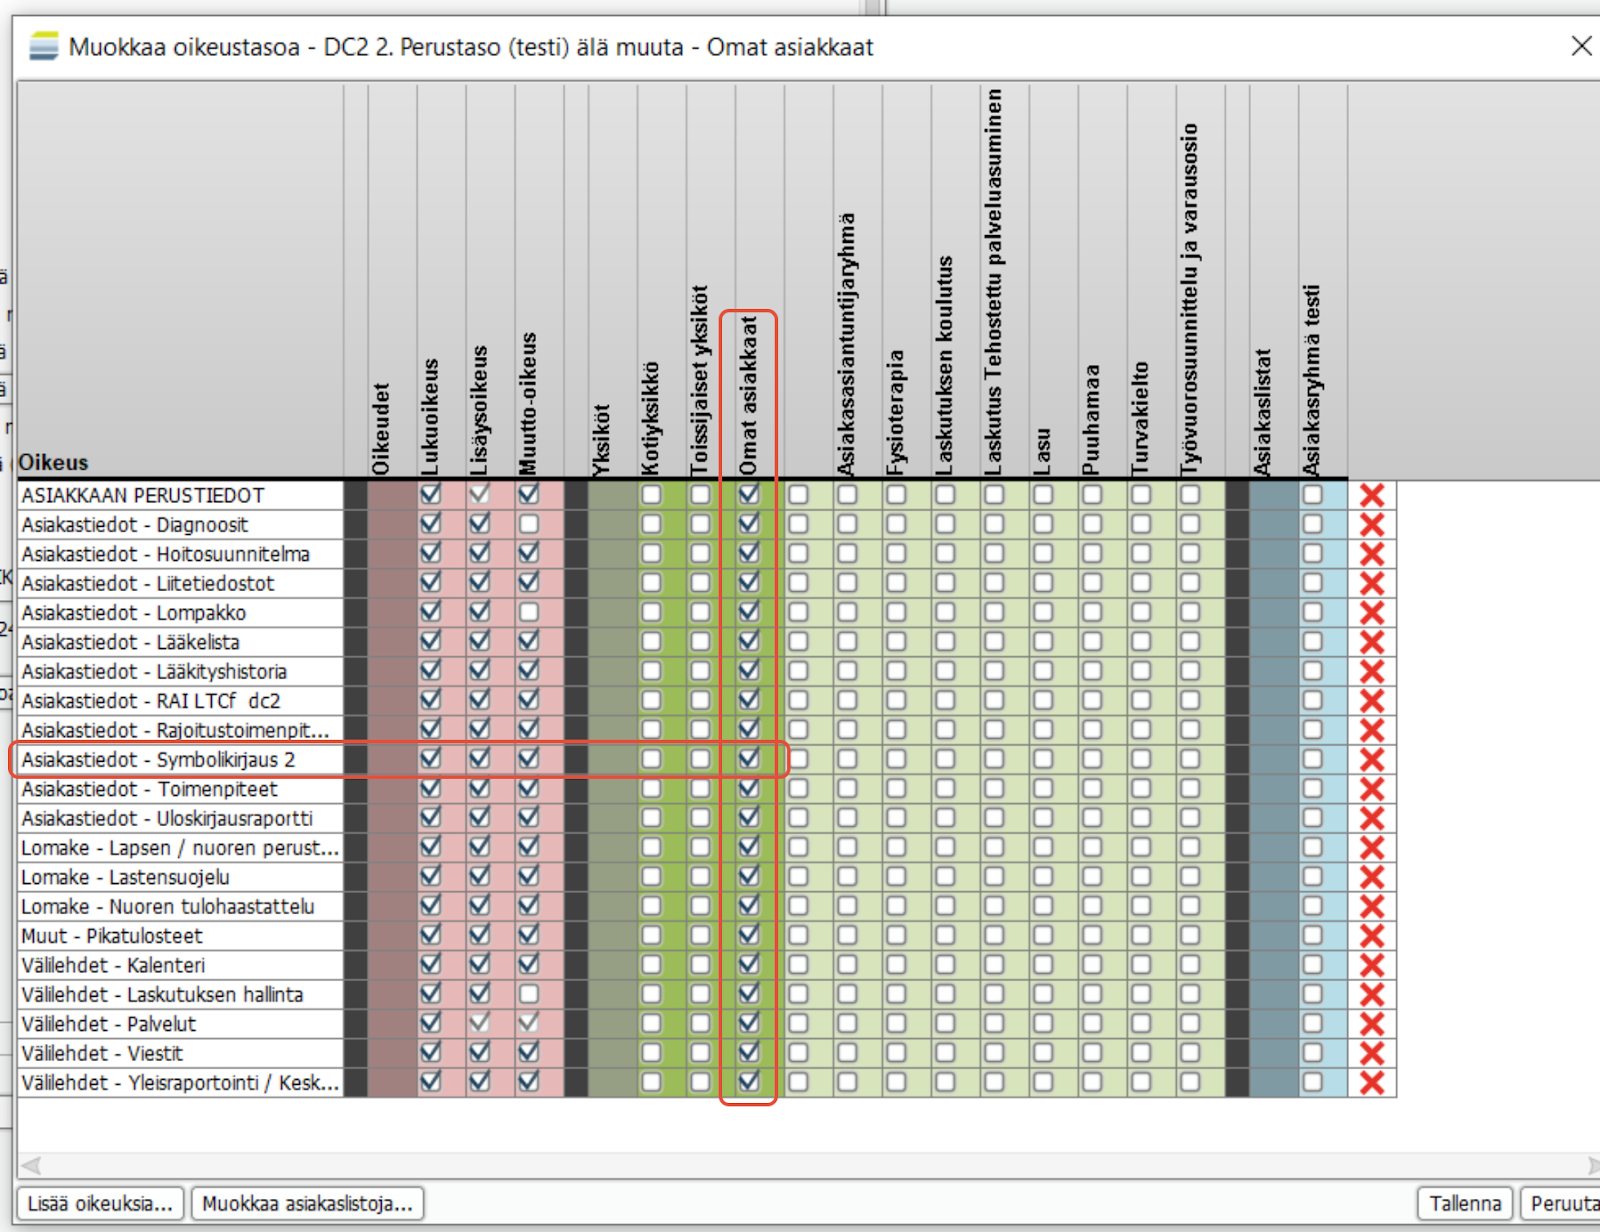
Task: Remove Asiakastiedot - Lääkityshistoria right
Action: pos(1372,671)
